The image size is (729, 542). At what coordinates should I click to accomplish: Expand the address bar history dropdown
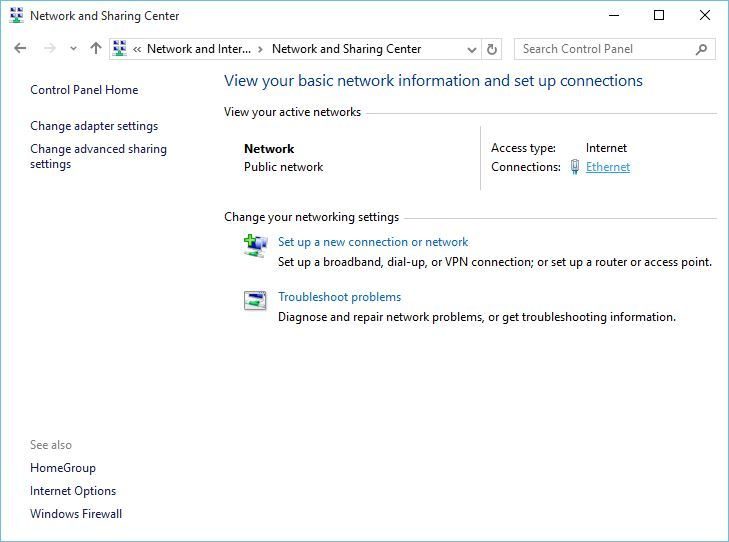click(x=472, y=48)
